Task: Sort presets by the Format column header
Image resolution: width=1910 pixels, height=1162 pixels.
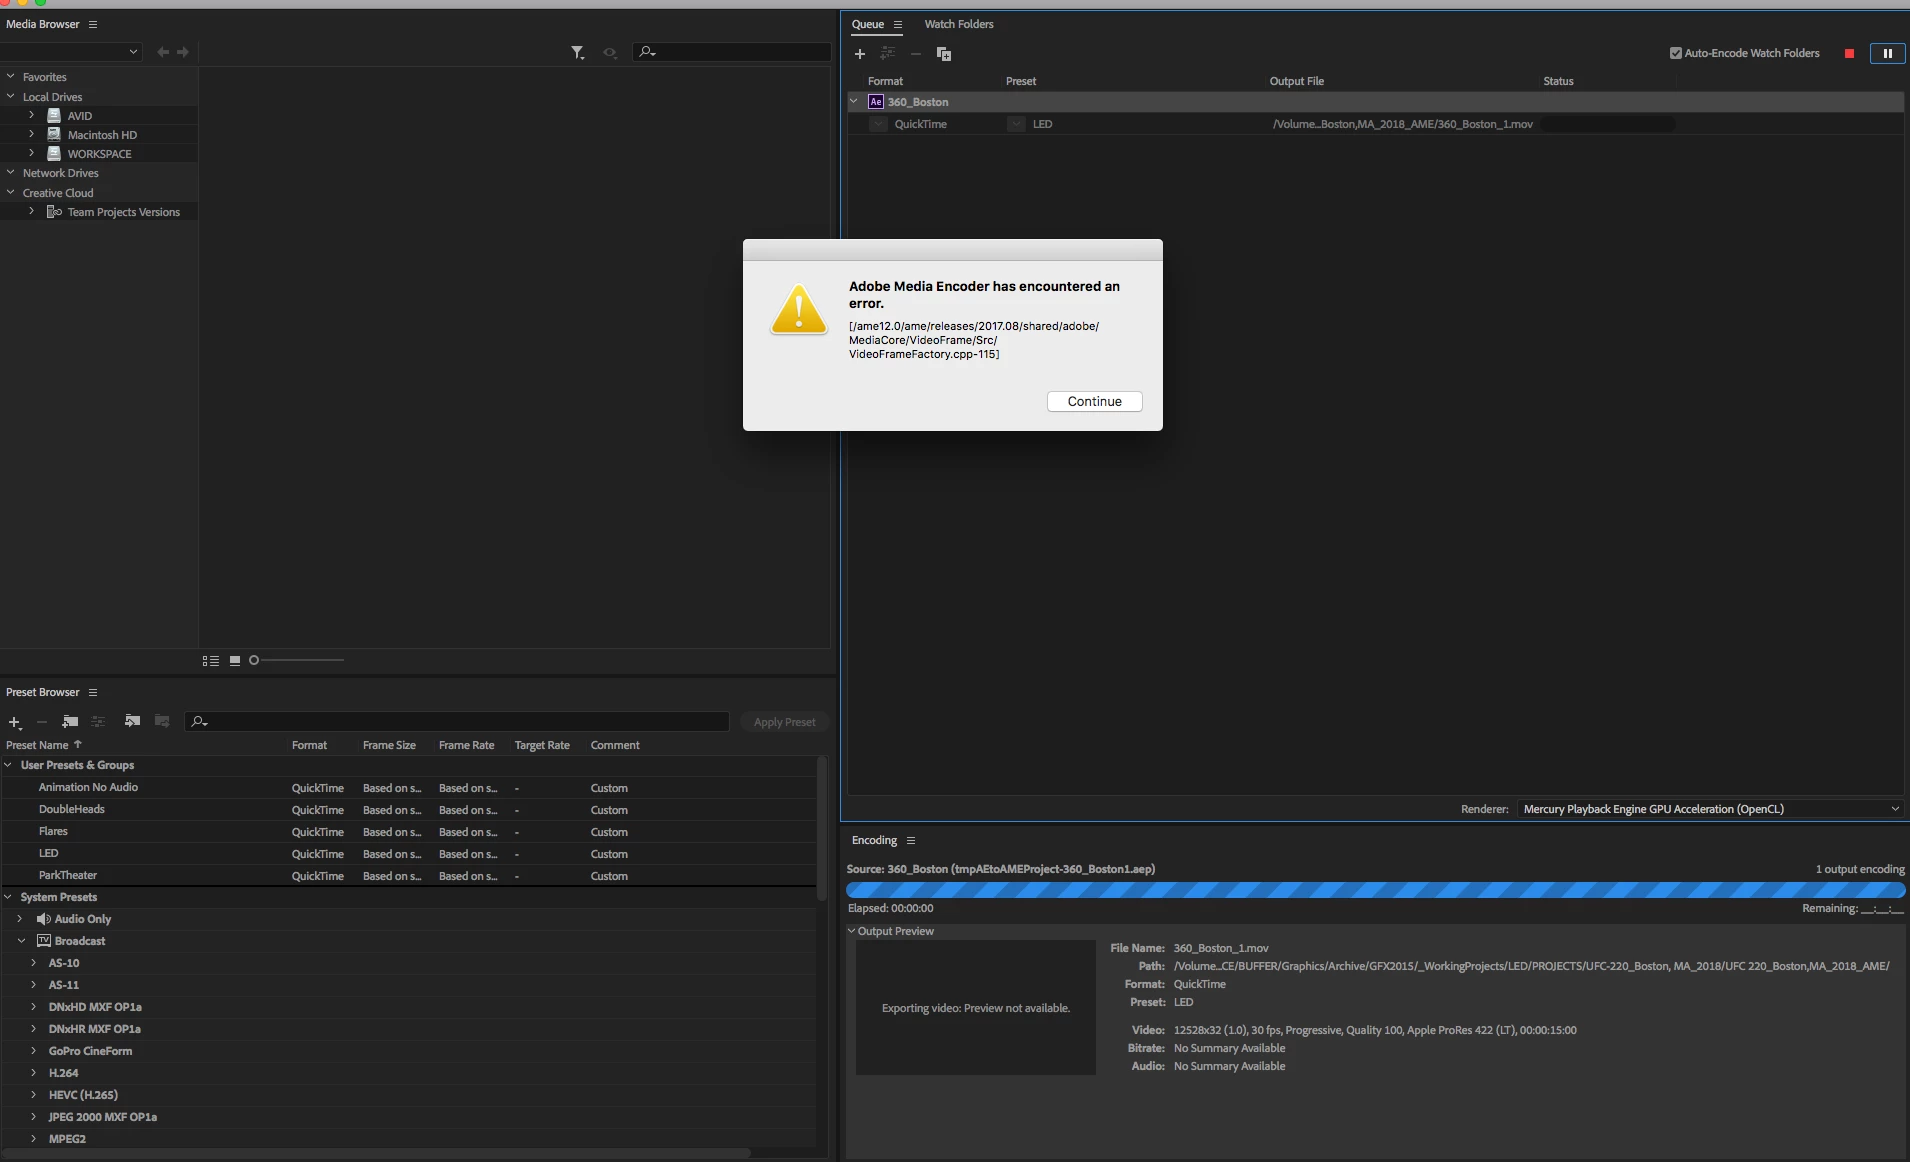Action: pos(309,745)
